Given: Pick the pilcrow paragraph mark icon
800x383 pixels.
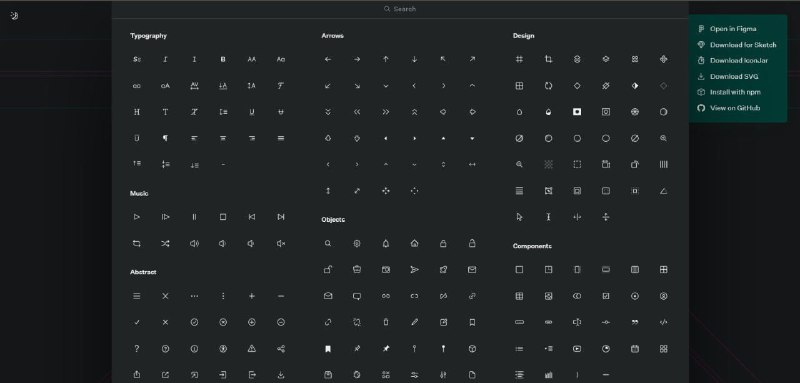Looking at the screenshot, I should (165, 138).
